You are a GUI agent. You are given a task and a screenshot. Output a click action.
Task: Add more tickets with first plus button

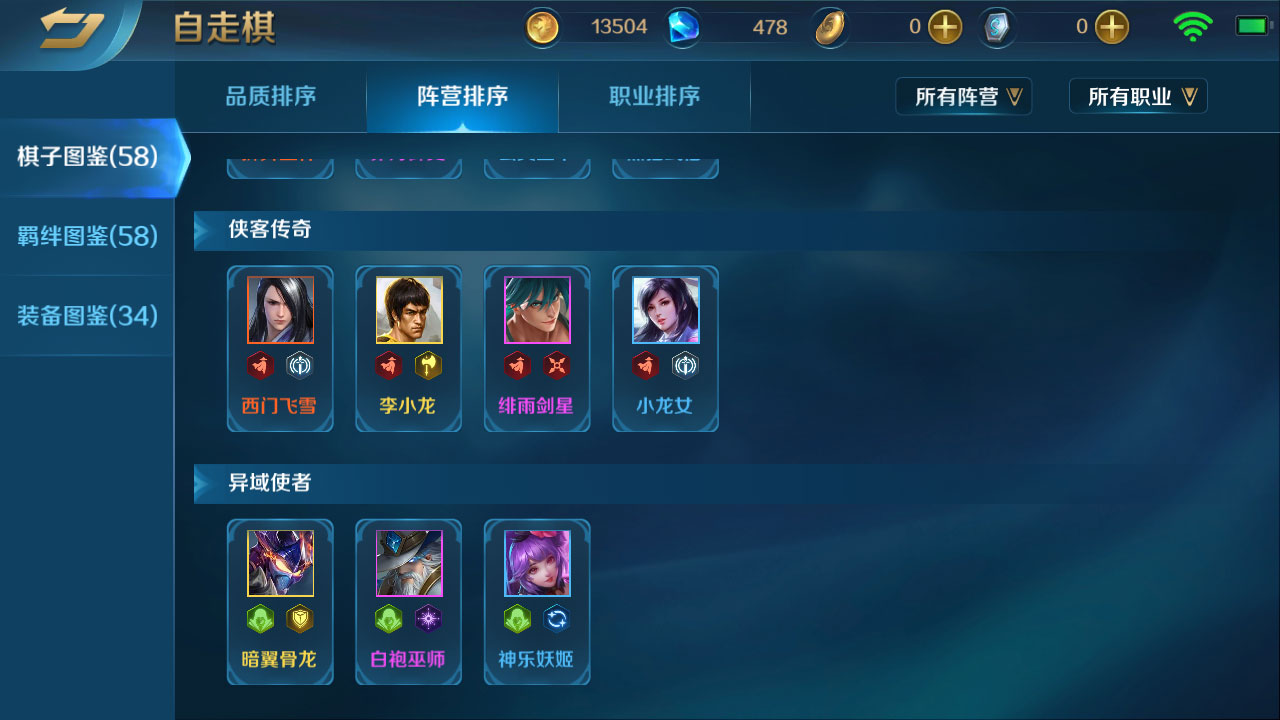pyautogui.click(x=945, y=27)
